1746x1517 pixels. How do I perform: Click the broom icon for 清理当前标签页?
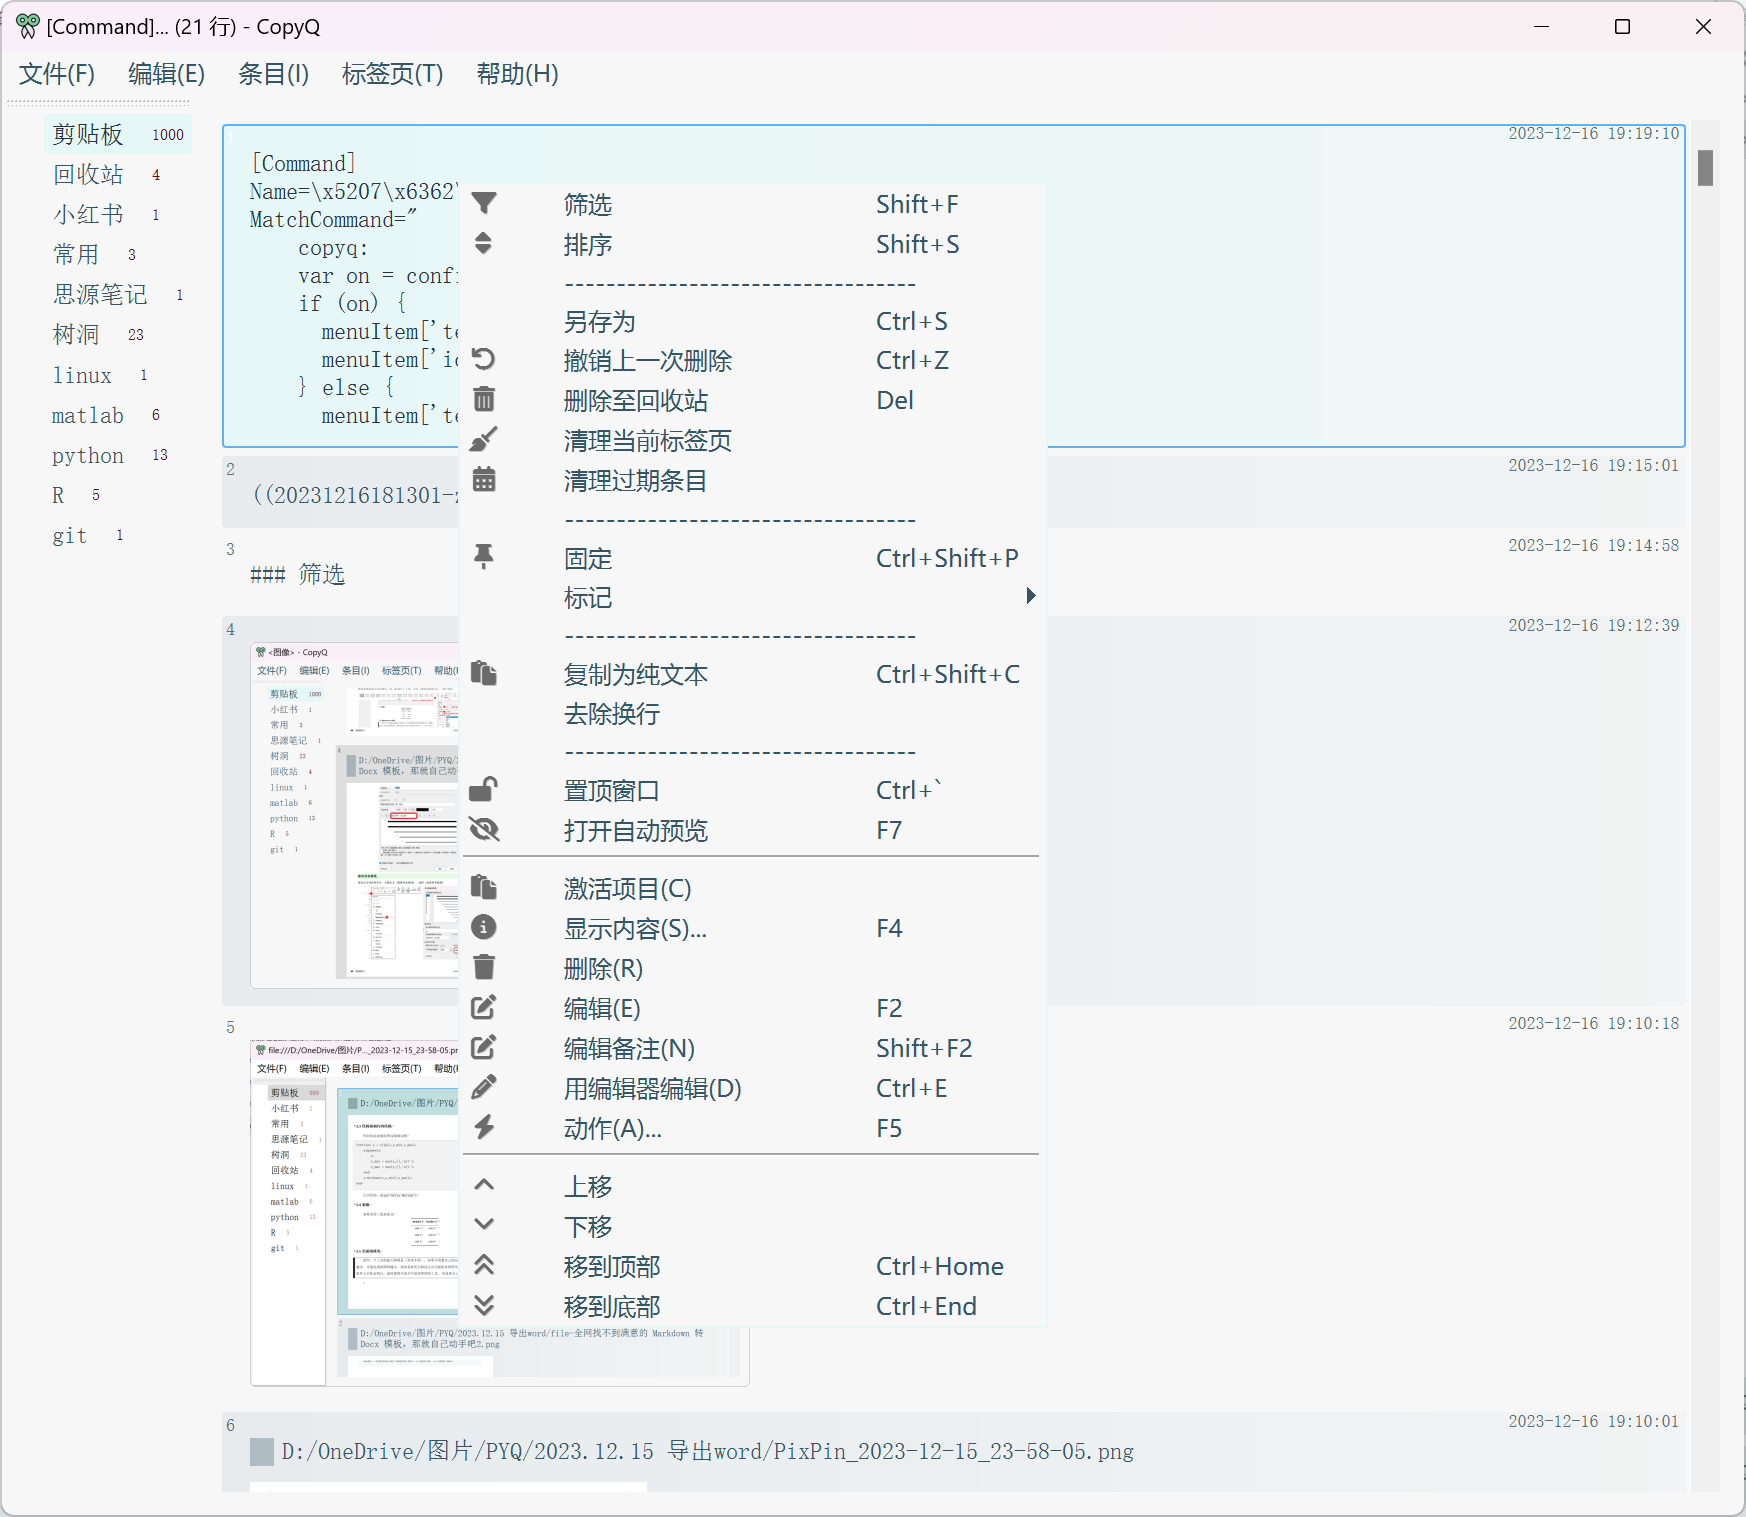pos(484,439)
